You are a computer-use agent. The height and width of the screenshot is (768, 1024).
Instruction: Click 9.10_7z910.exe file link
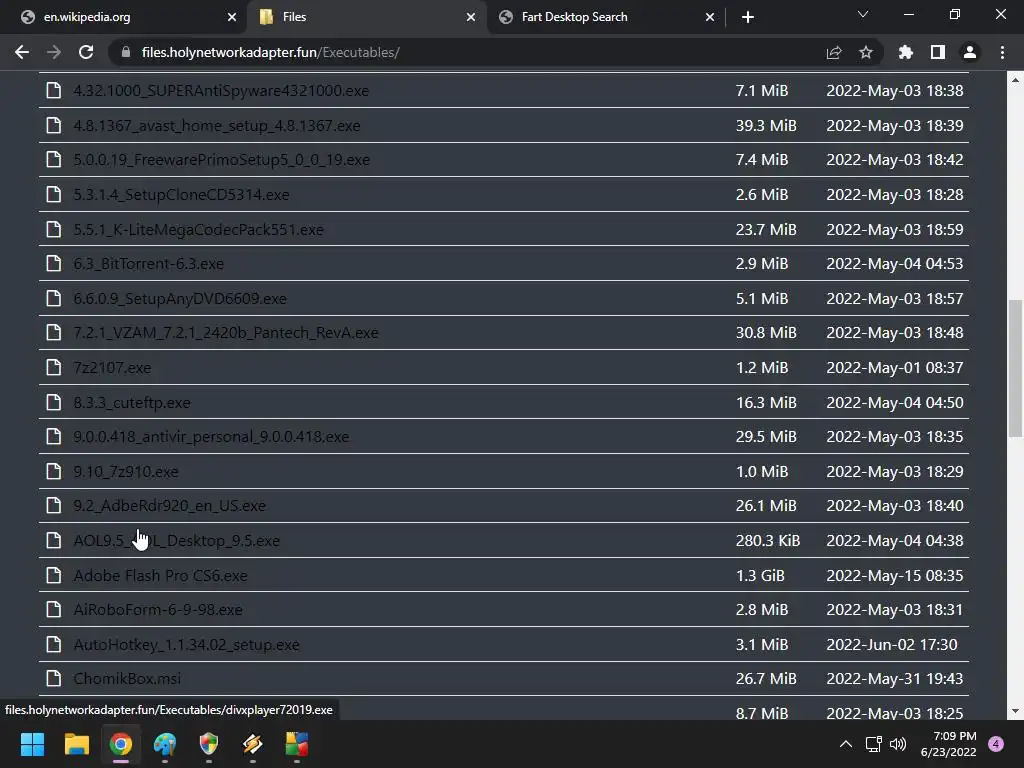[x=126, y=472]
